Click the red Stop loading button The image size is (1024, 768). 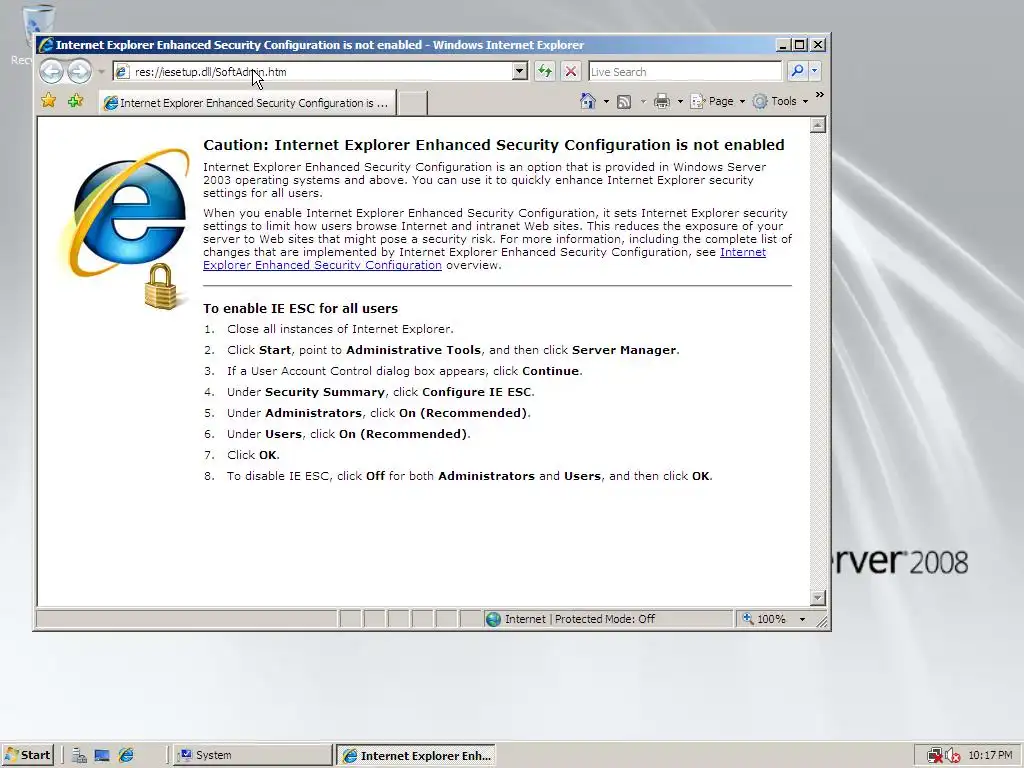coord(571,71)
